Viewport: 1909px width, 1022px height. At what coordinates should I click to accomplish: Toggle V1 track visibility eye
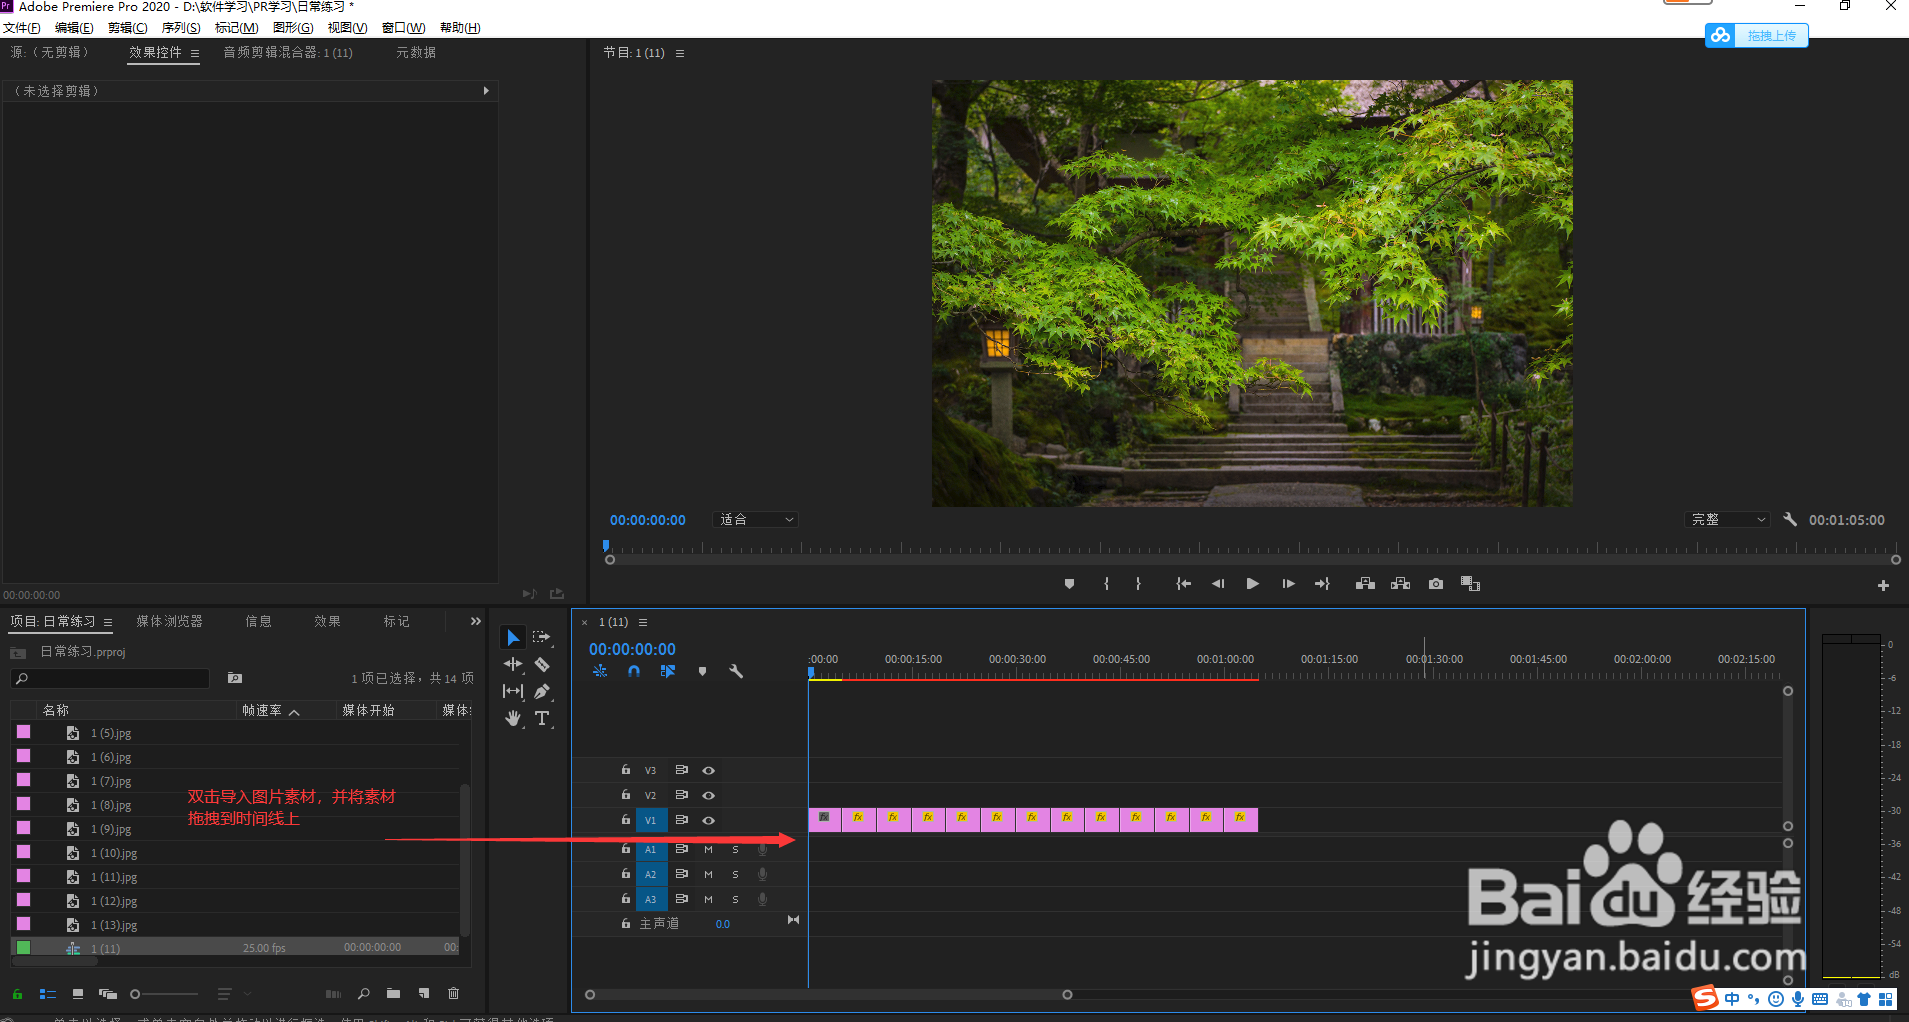pos(708,821)
